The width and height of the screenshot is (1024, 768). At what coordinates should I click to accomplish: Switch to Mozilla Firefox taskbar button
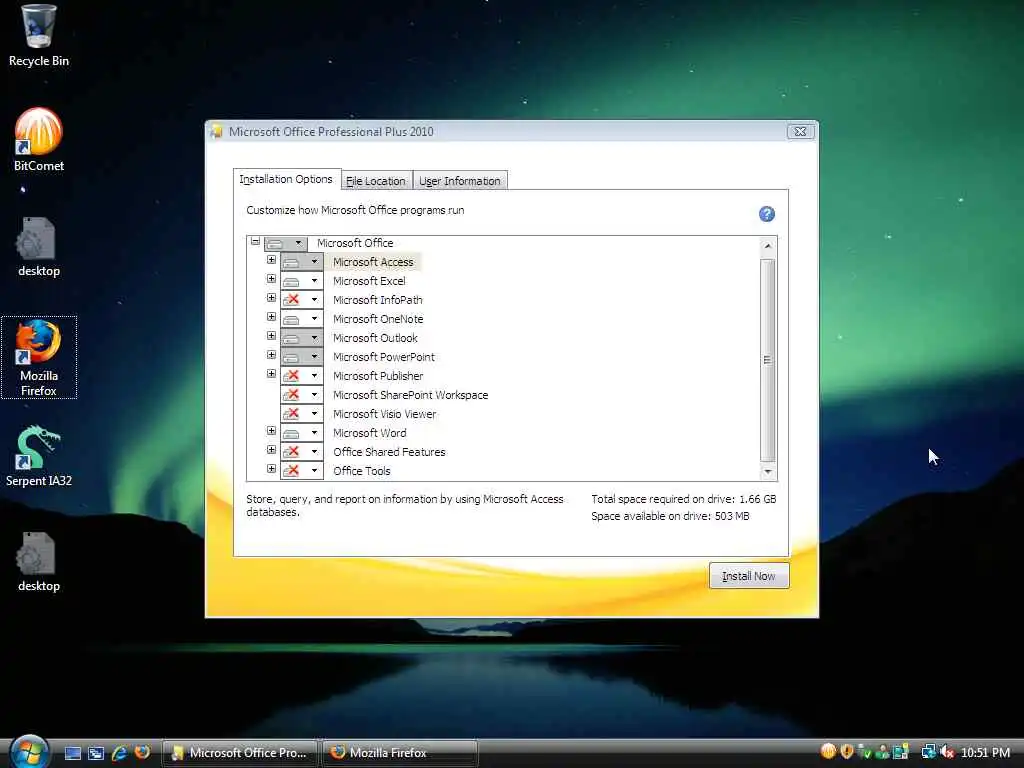(400, 753)
